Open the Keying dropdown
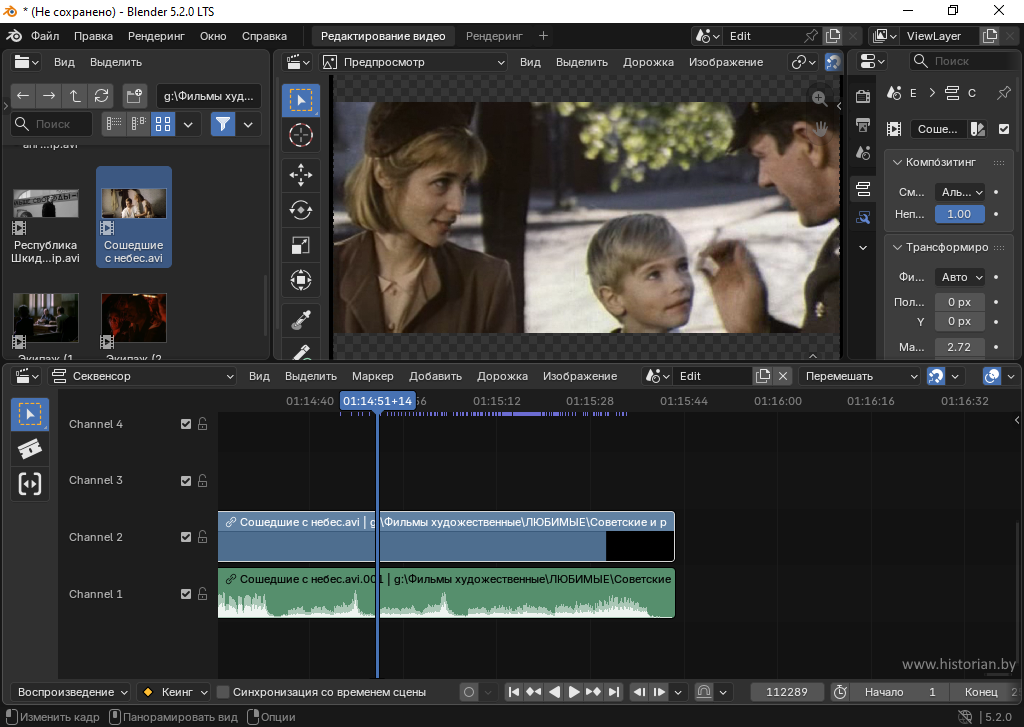This screenshot has width=1024, height=727. coord(174,692)
